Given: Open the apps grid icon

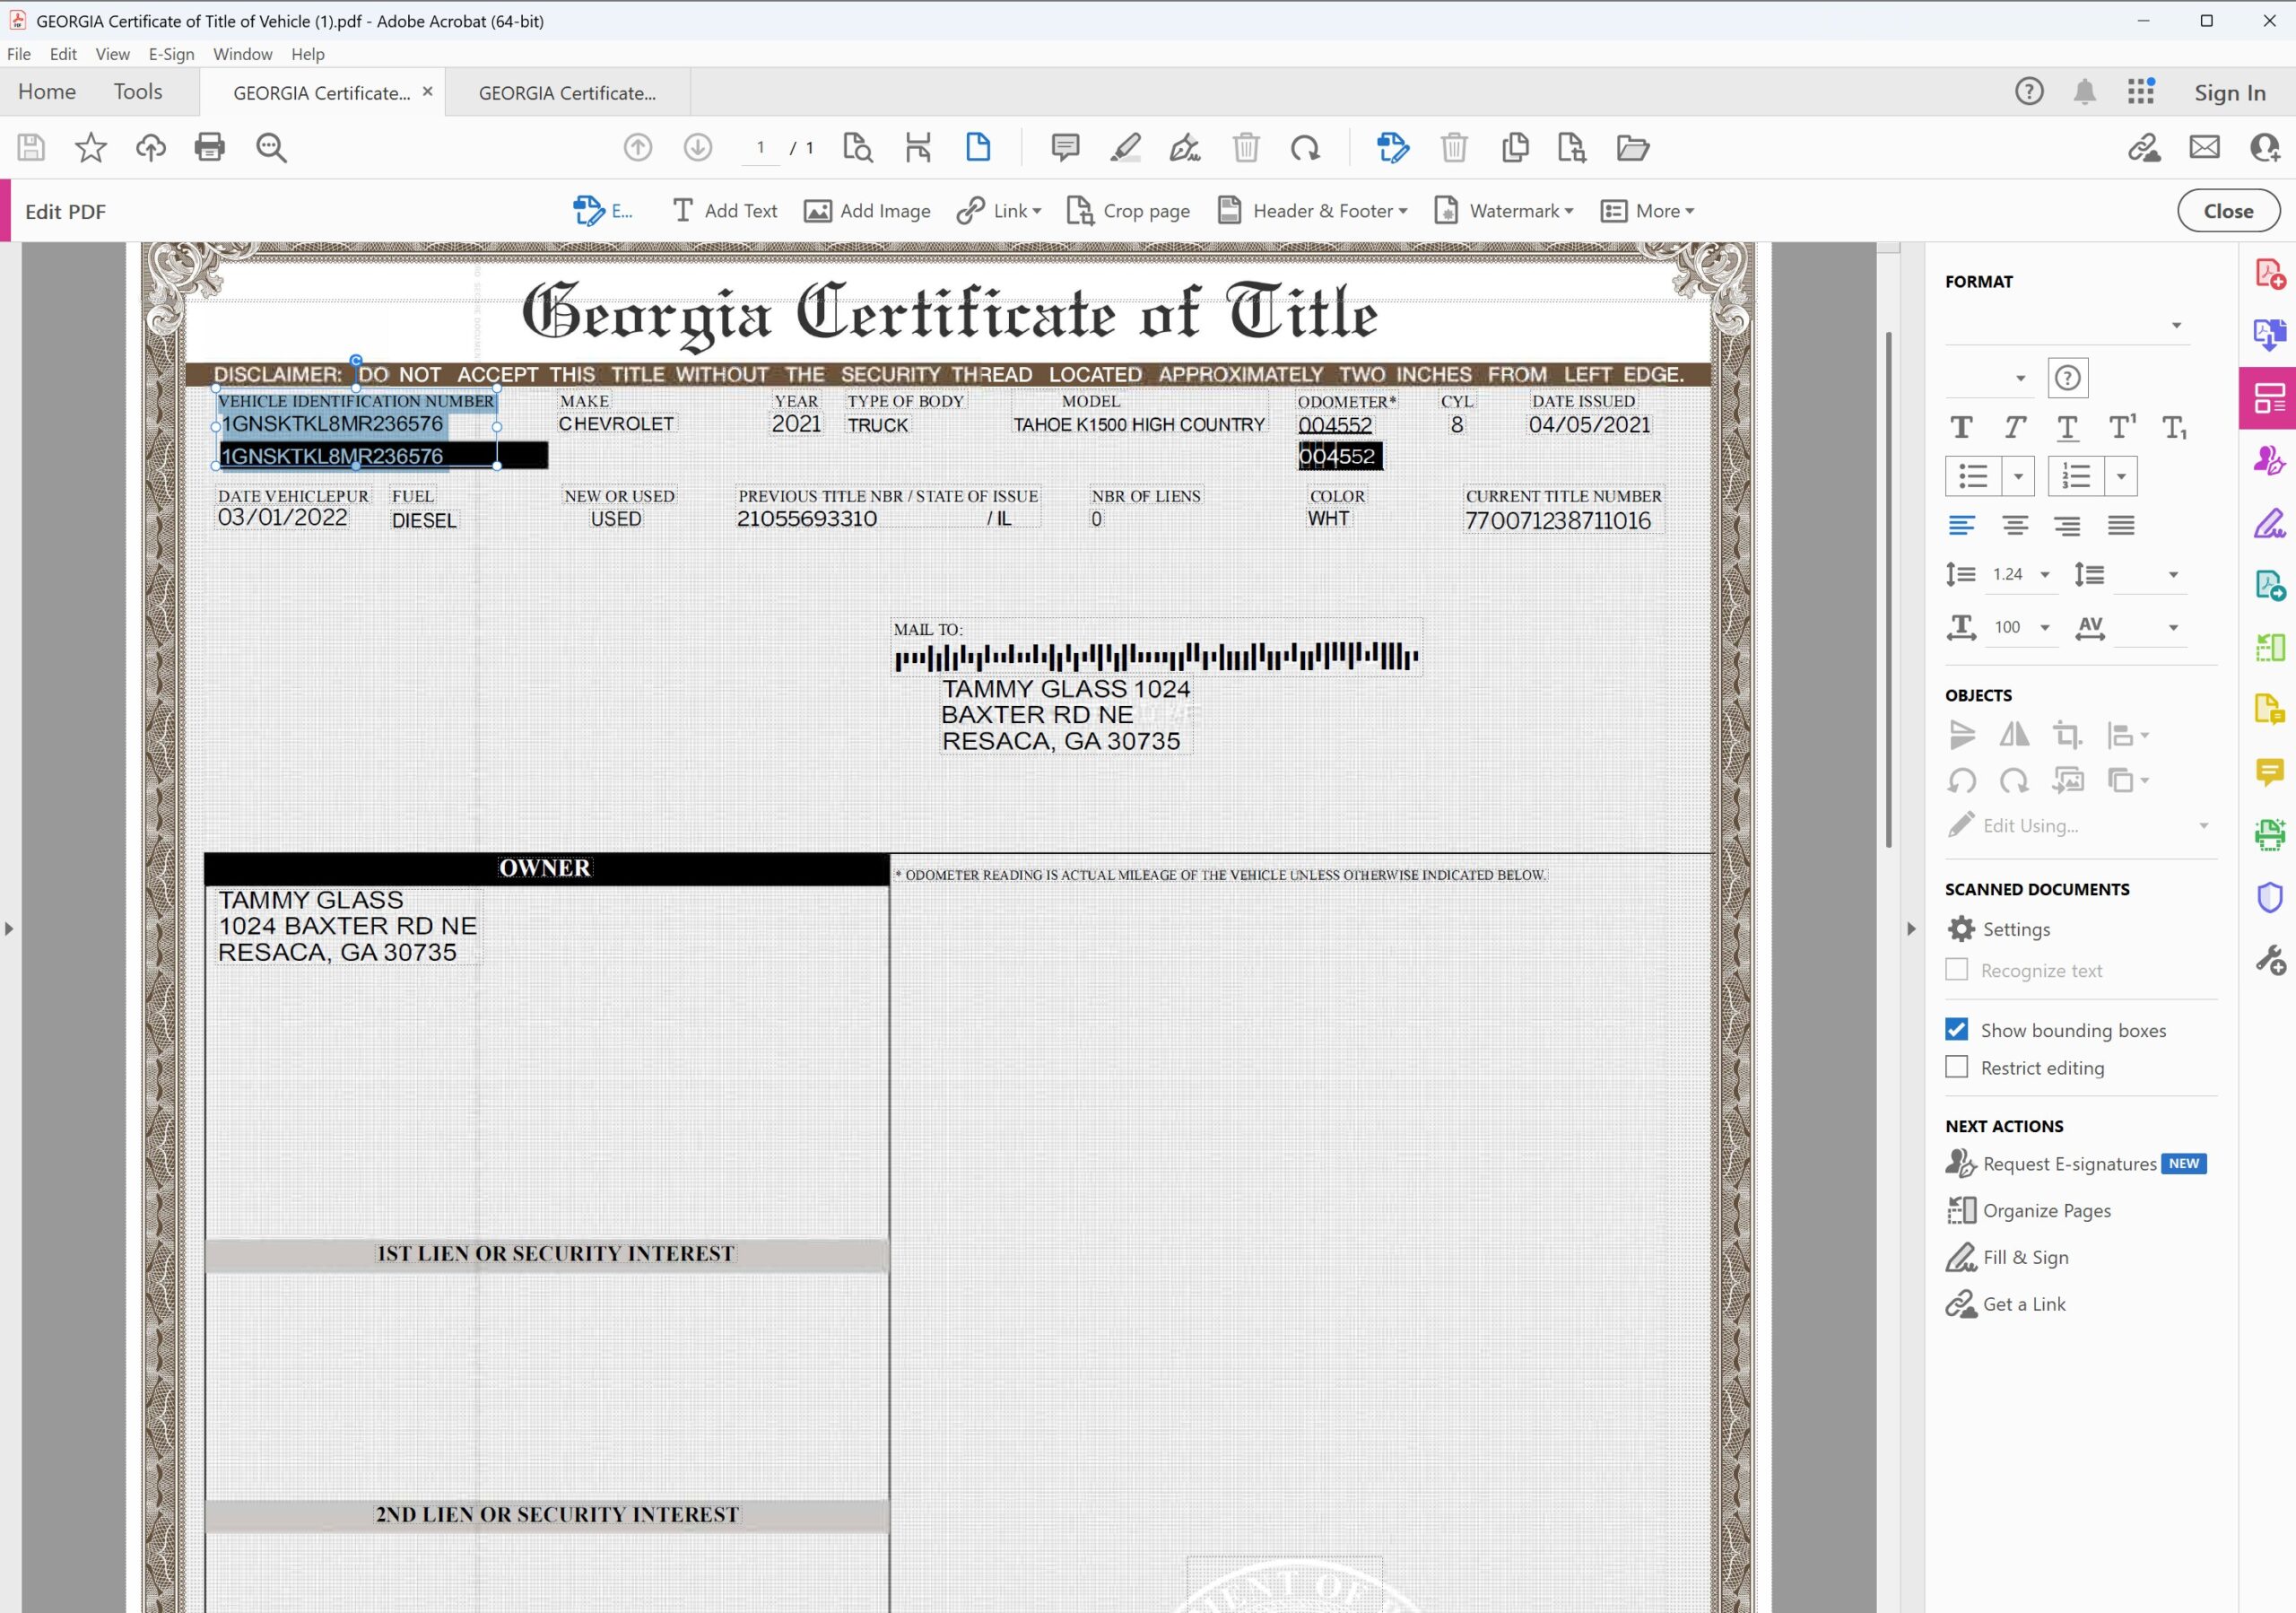Looking at the screenshot, I should [2141, 92].
